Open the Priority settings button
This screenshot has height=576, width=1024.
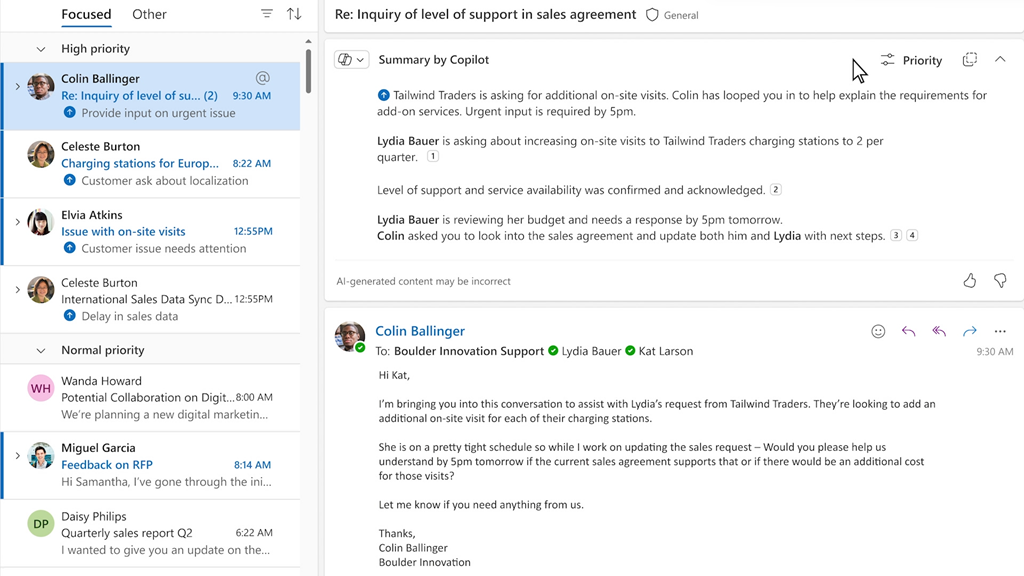pos(911,60)
